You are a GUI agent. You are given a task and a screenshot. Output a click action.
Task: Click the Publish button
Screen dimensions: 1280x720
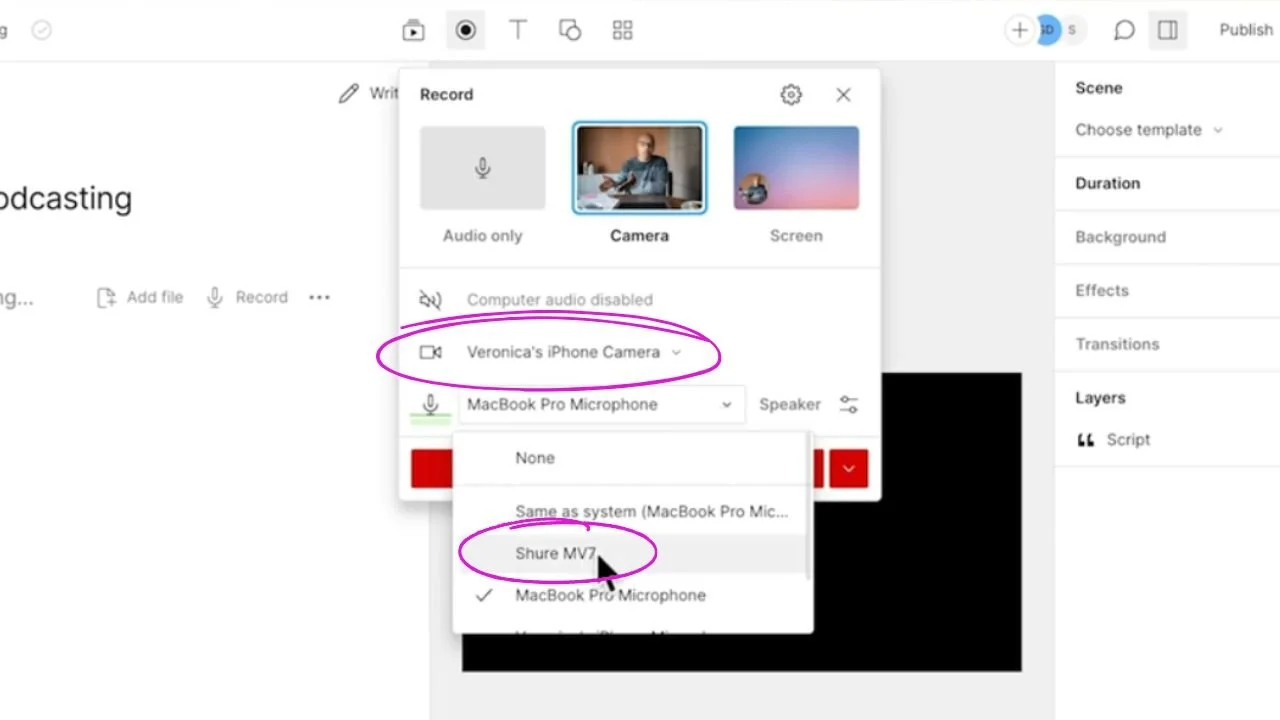[x=1246, y=30]
